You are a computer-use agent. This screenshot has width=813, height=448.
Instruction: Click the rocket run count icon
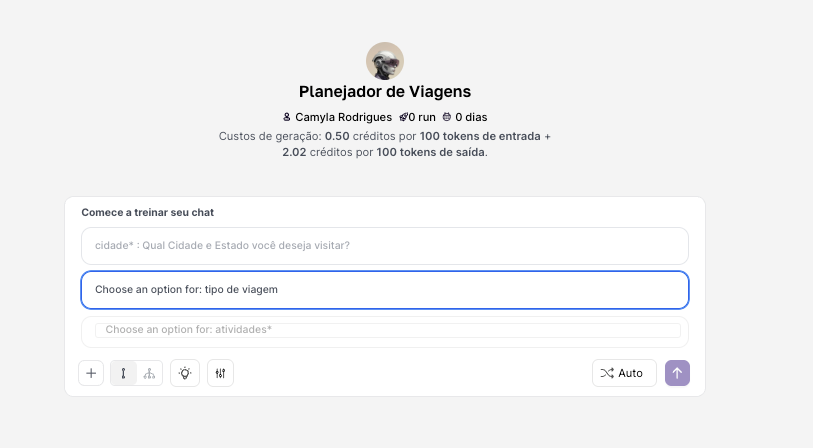pos(402,117)
